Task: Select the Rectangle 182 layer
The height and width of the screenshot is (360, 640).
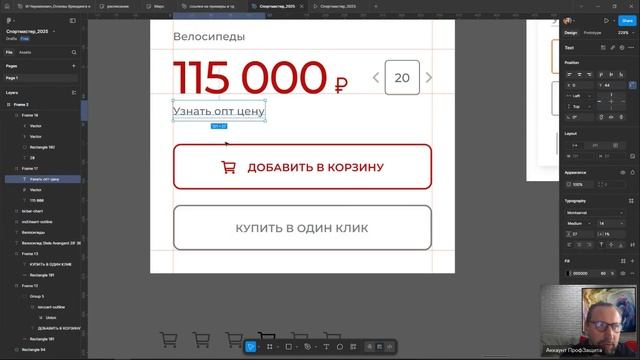Action: coord(42,147)
